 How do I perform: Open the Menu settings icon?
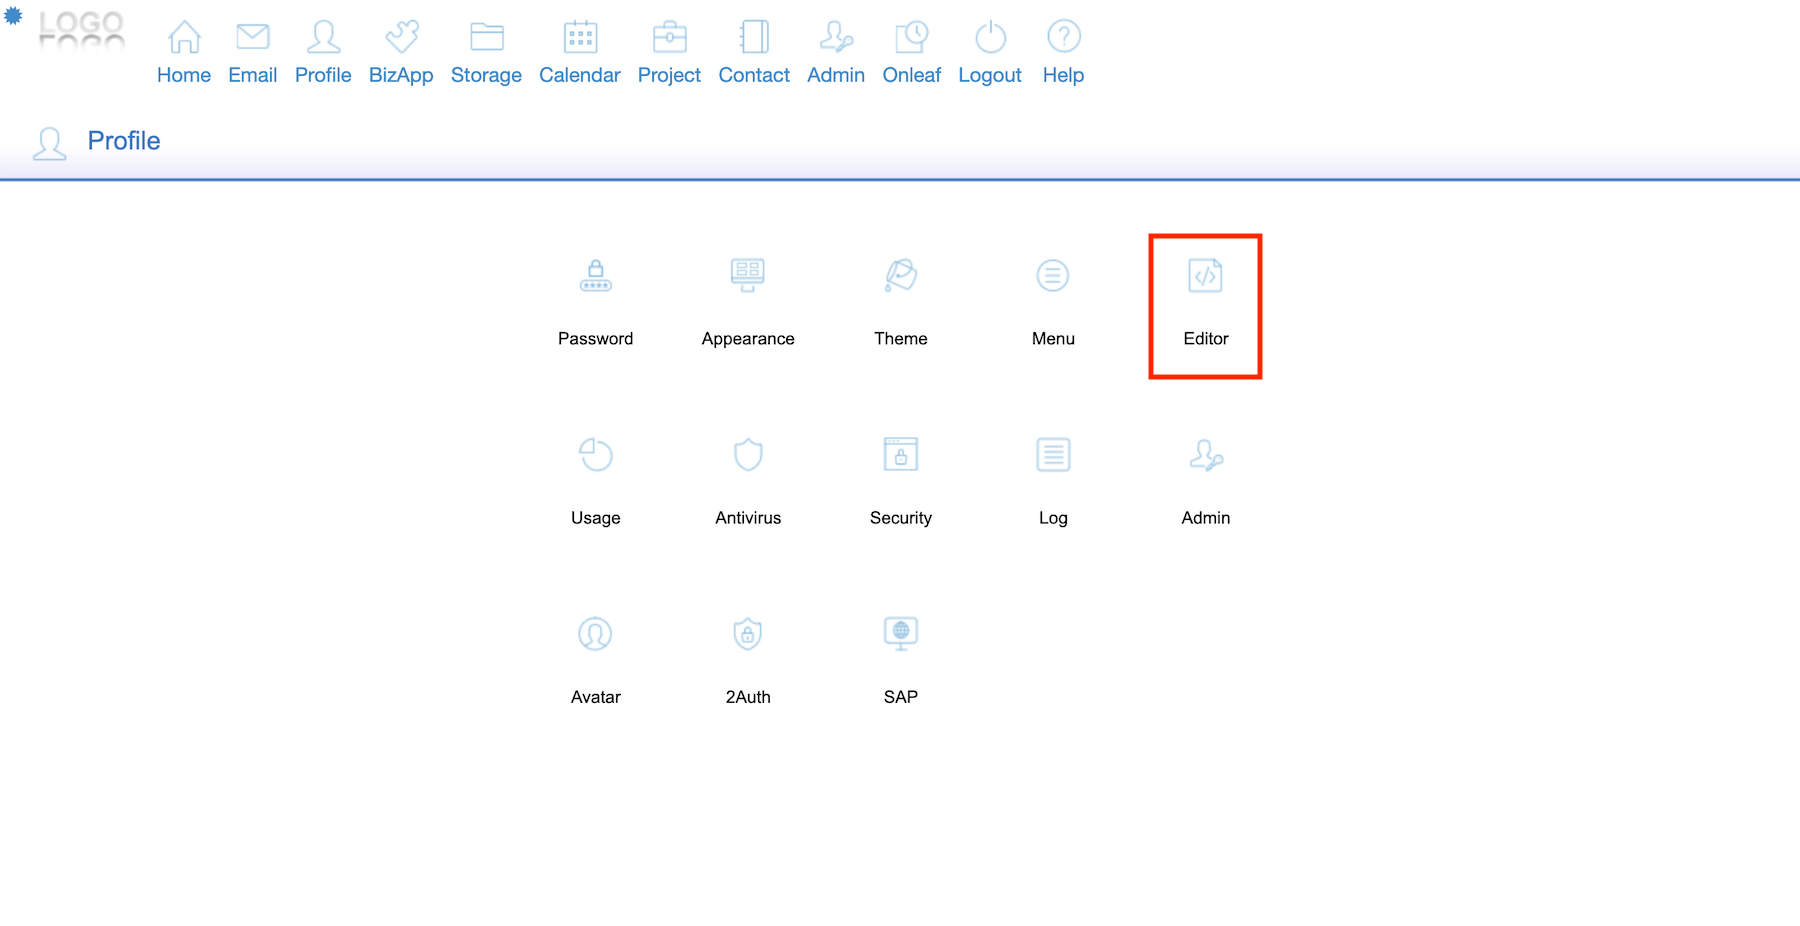coord(1052,276)
